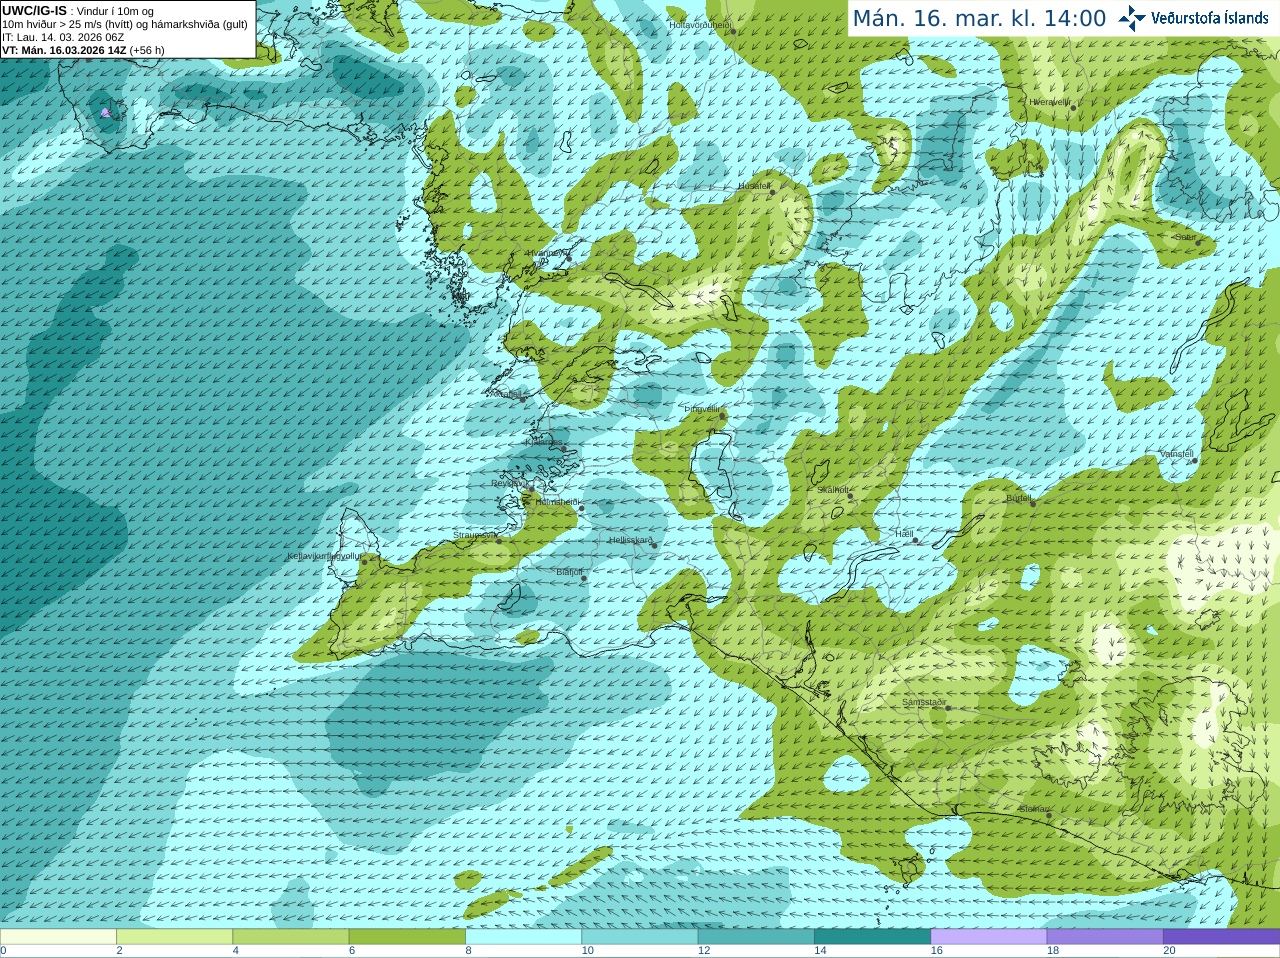This screenshot has width=1280, height=958.
Task: Click the Kjalarnes station label
Action: click(543, 441)
